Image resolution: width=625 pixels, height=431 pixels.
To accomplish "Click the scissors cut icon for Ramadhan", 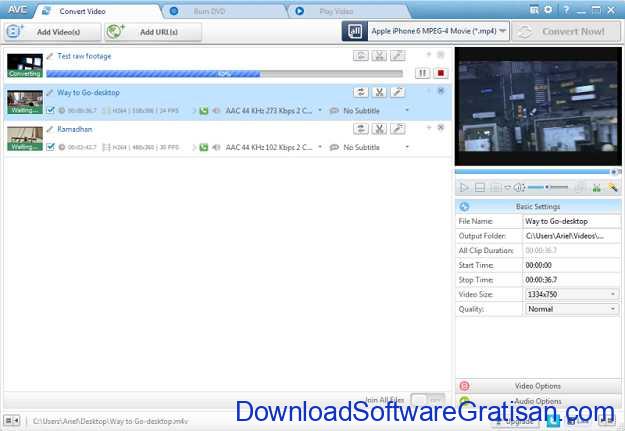I will (x=379, y=129).
